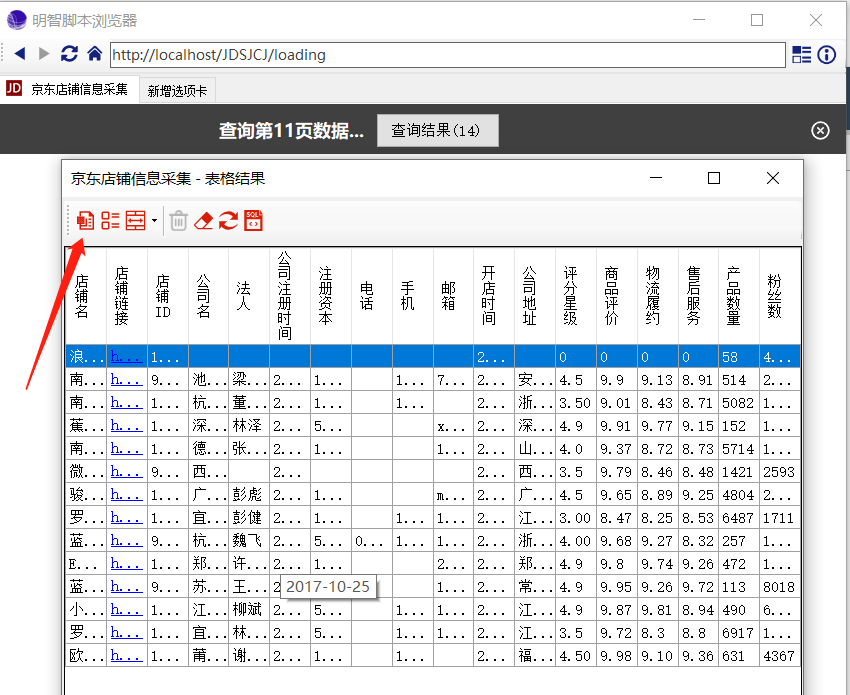Viewport: 850px width, 695px height.
Task: Open the info icon at the browser's top right
Action: click(827, 54)
